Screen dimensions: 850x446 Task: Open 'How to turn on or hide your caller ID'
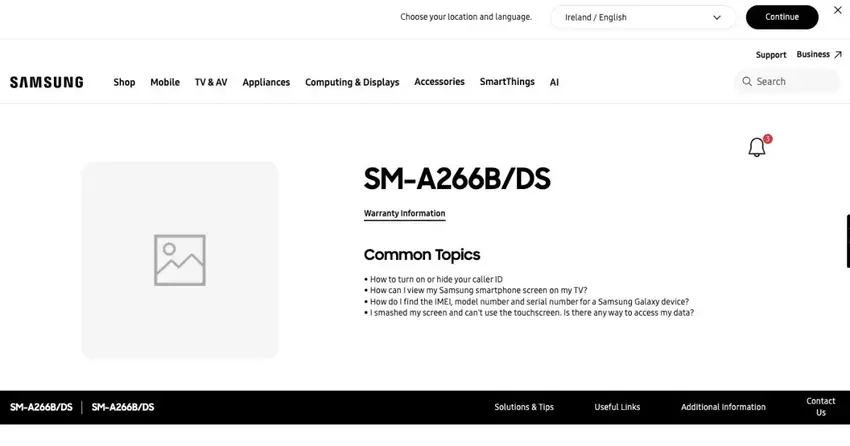[436, 280]
